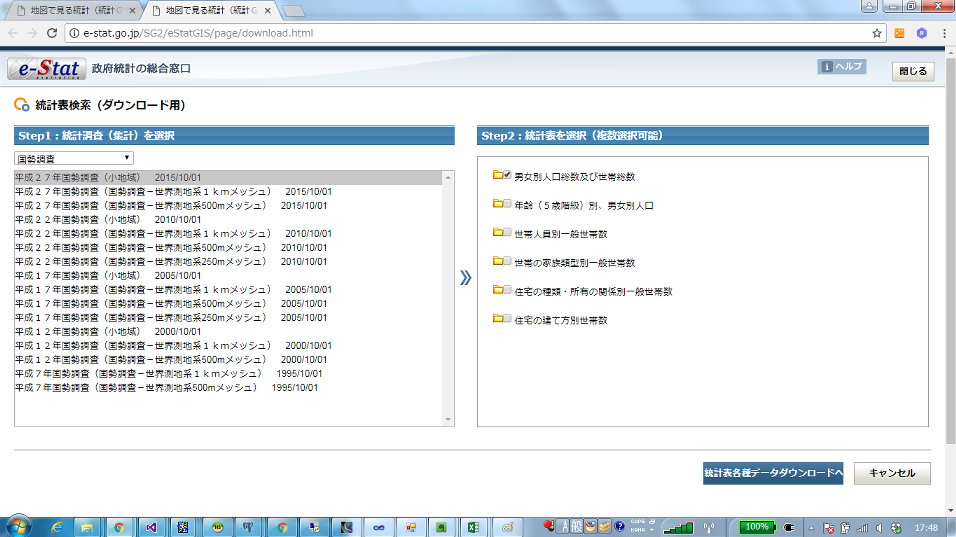Screen dimensions: 956x537
Task: Open the Chrome three-dot menu
Action: pyautogui.click(x=943, y=32)
